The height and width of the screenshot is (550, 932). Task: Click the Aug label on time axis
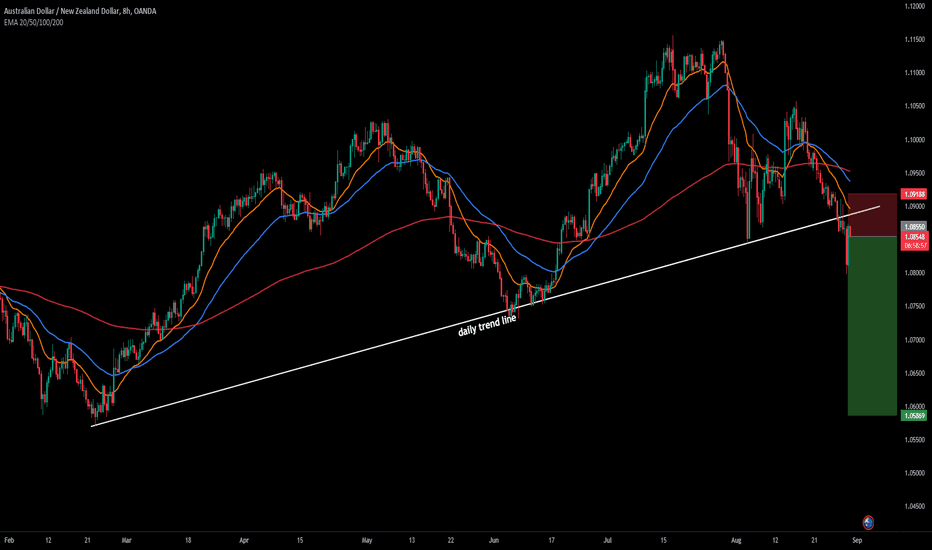pos(736,540)
